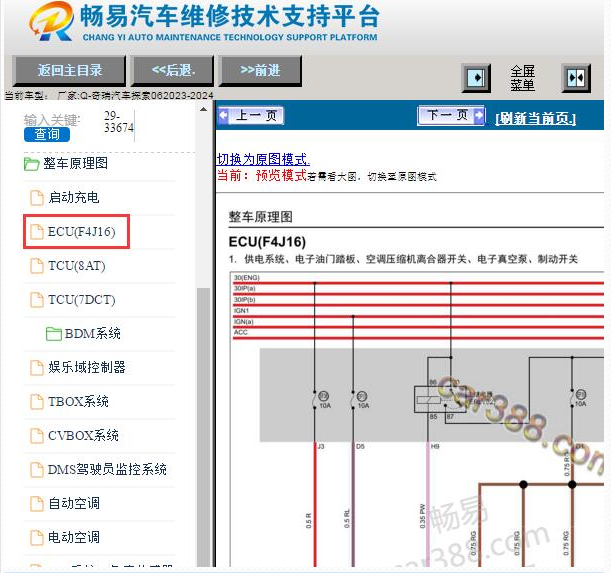Image resolution: width=611 pixels, height=573 pixels.
Task: Click the 返回主目录 button
Action: tap(69, 71)
